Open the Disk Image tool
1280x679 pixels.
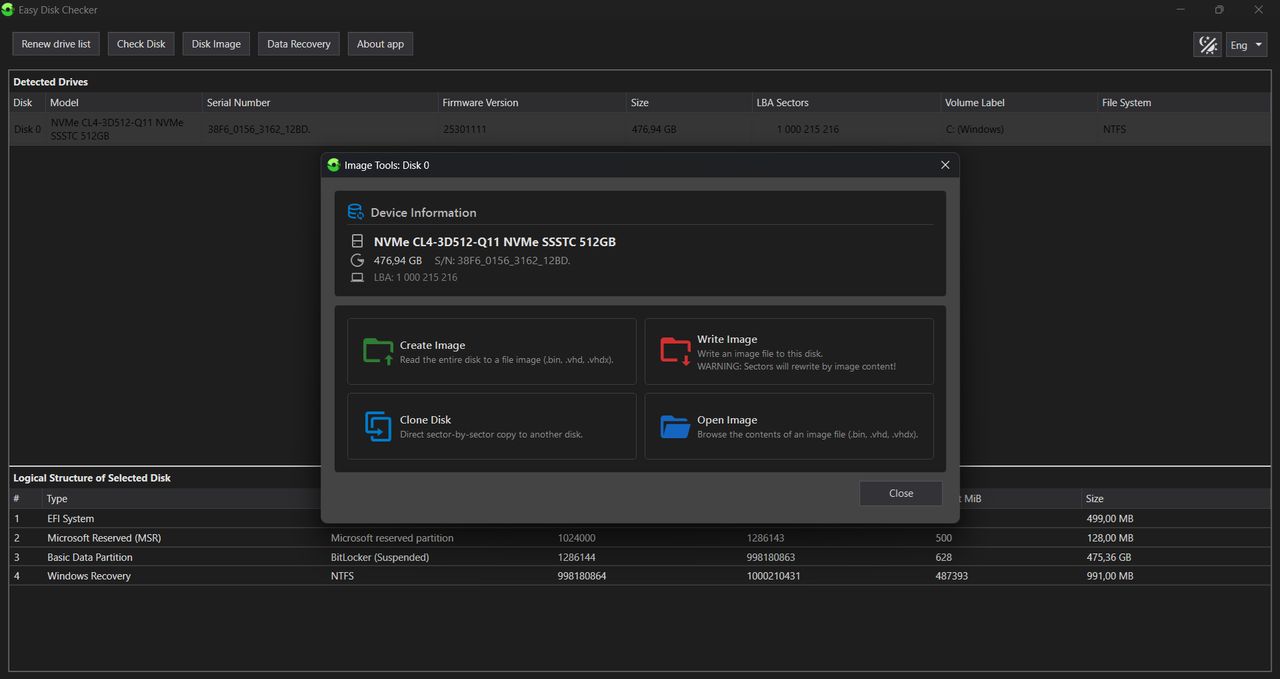pos(216,44)
